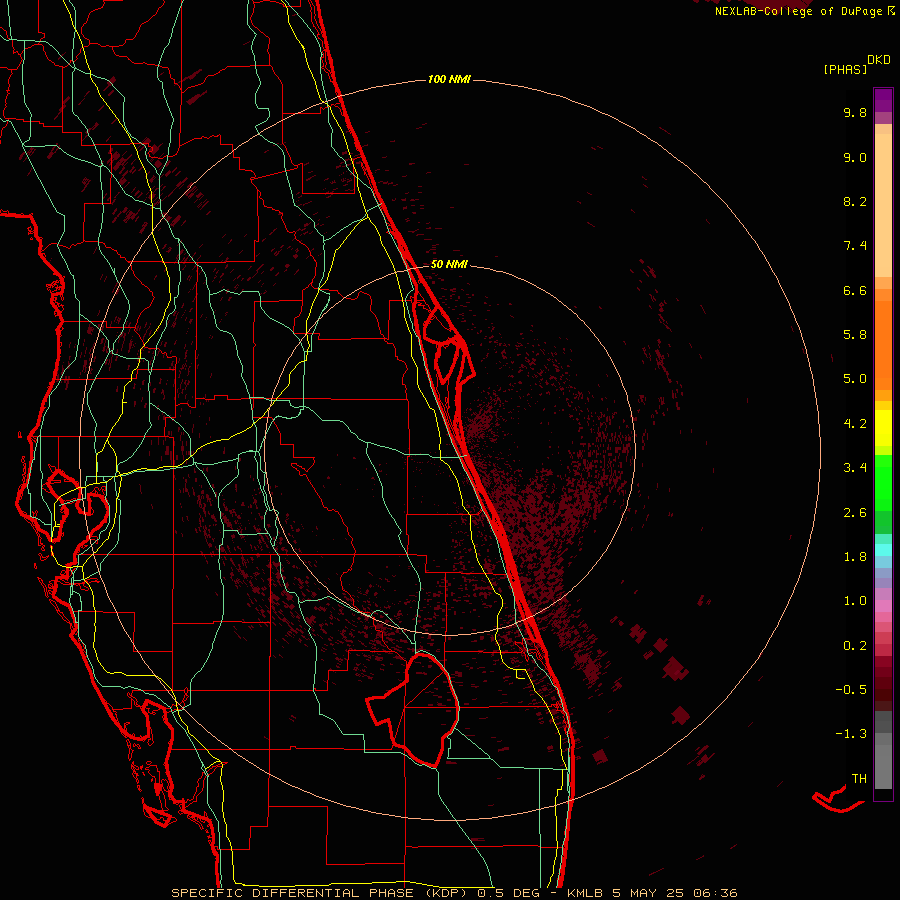Click the 6.6 value on the scale
The image size is (900, 900).
855,290
